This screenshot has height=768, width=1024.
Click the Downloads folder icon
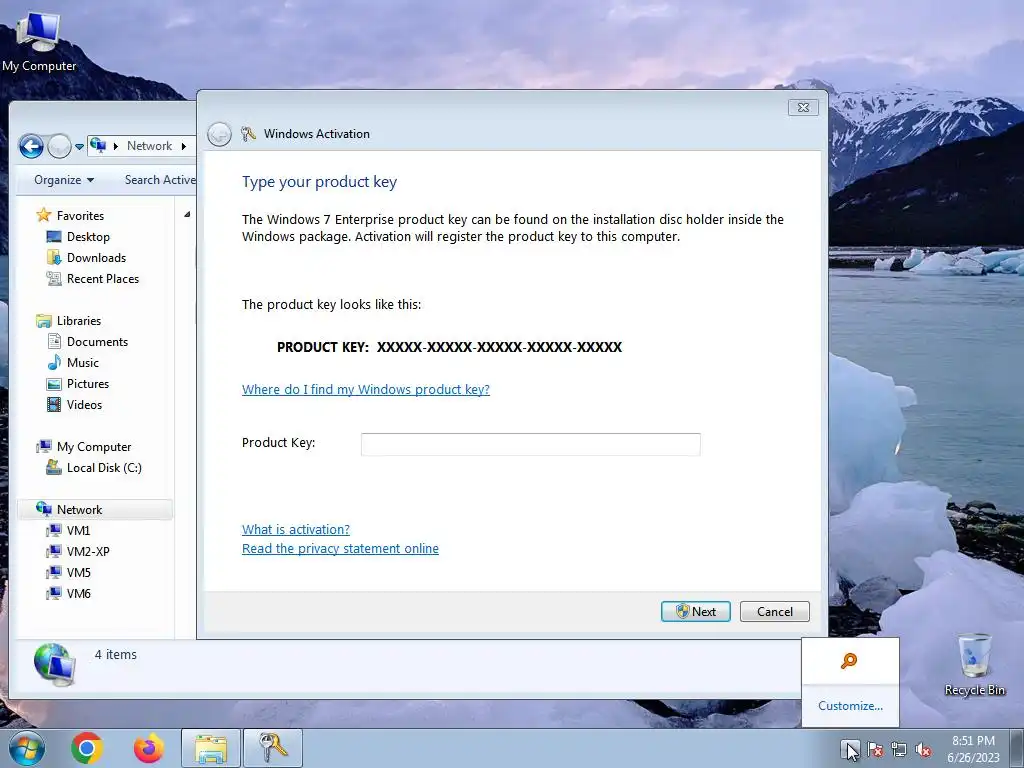pyautogui.click(x=54, y=257)
